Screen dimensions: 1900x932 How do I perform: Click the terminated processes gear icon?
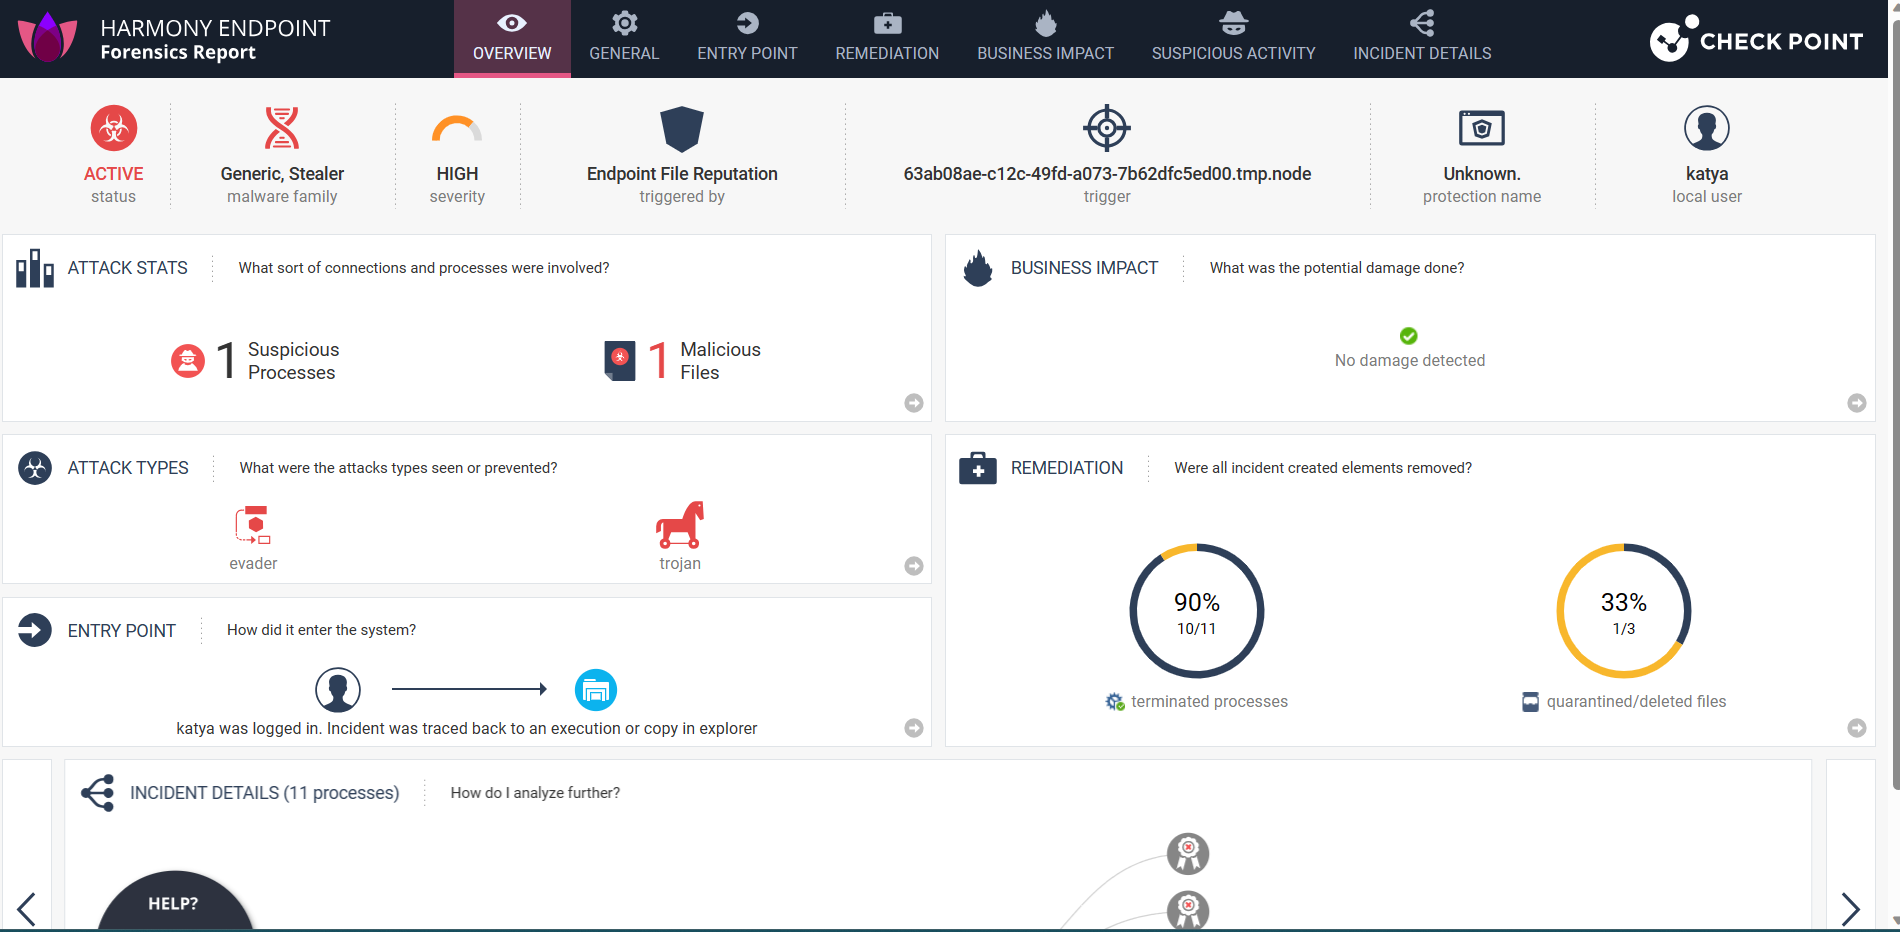click(1115, 702)
